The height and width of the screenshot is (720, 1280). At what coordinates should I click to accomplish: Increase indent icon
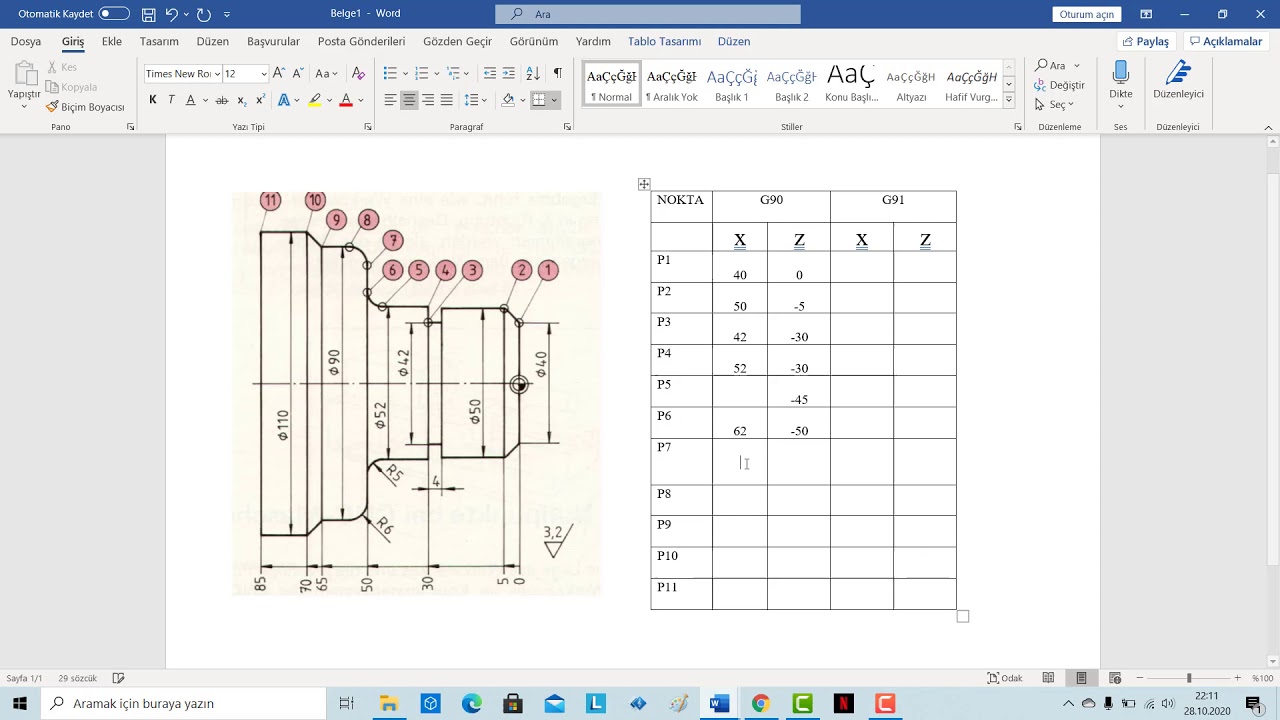point(508,74)
